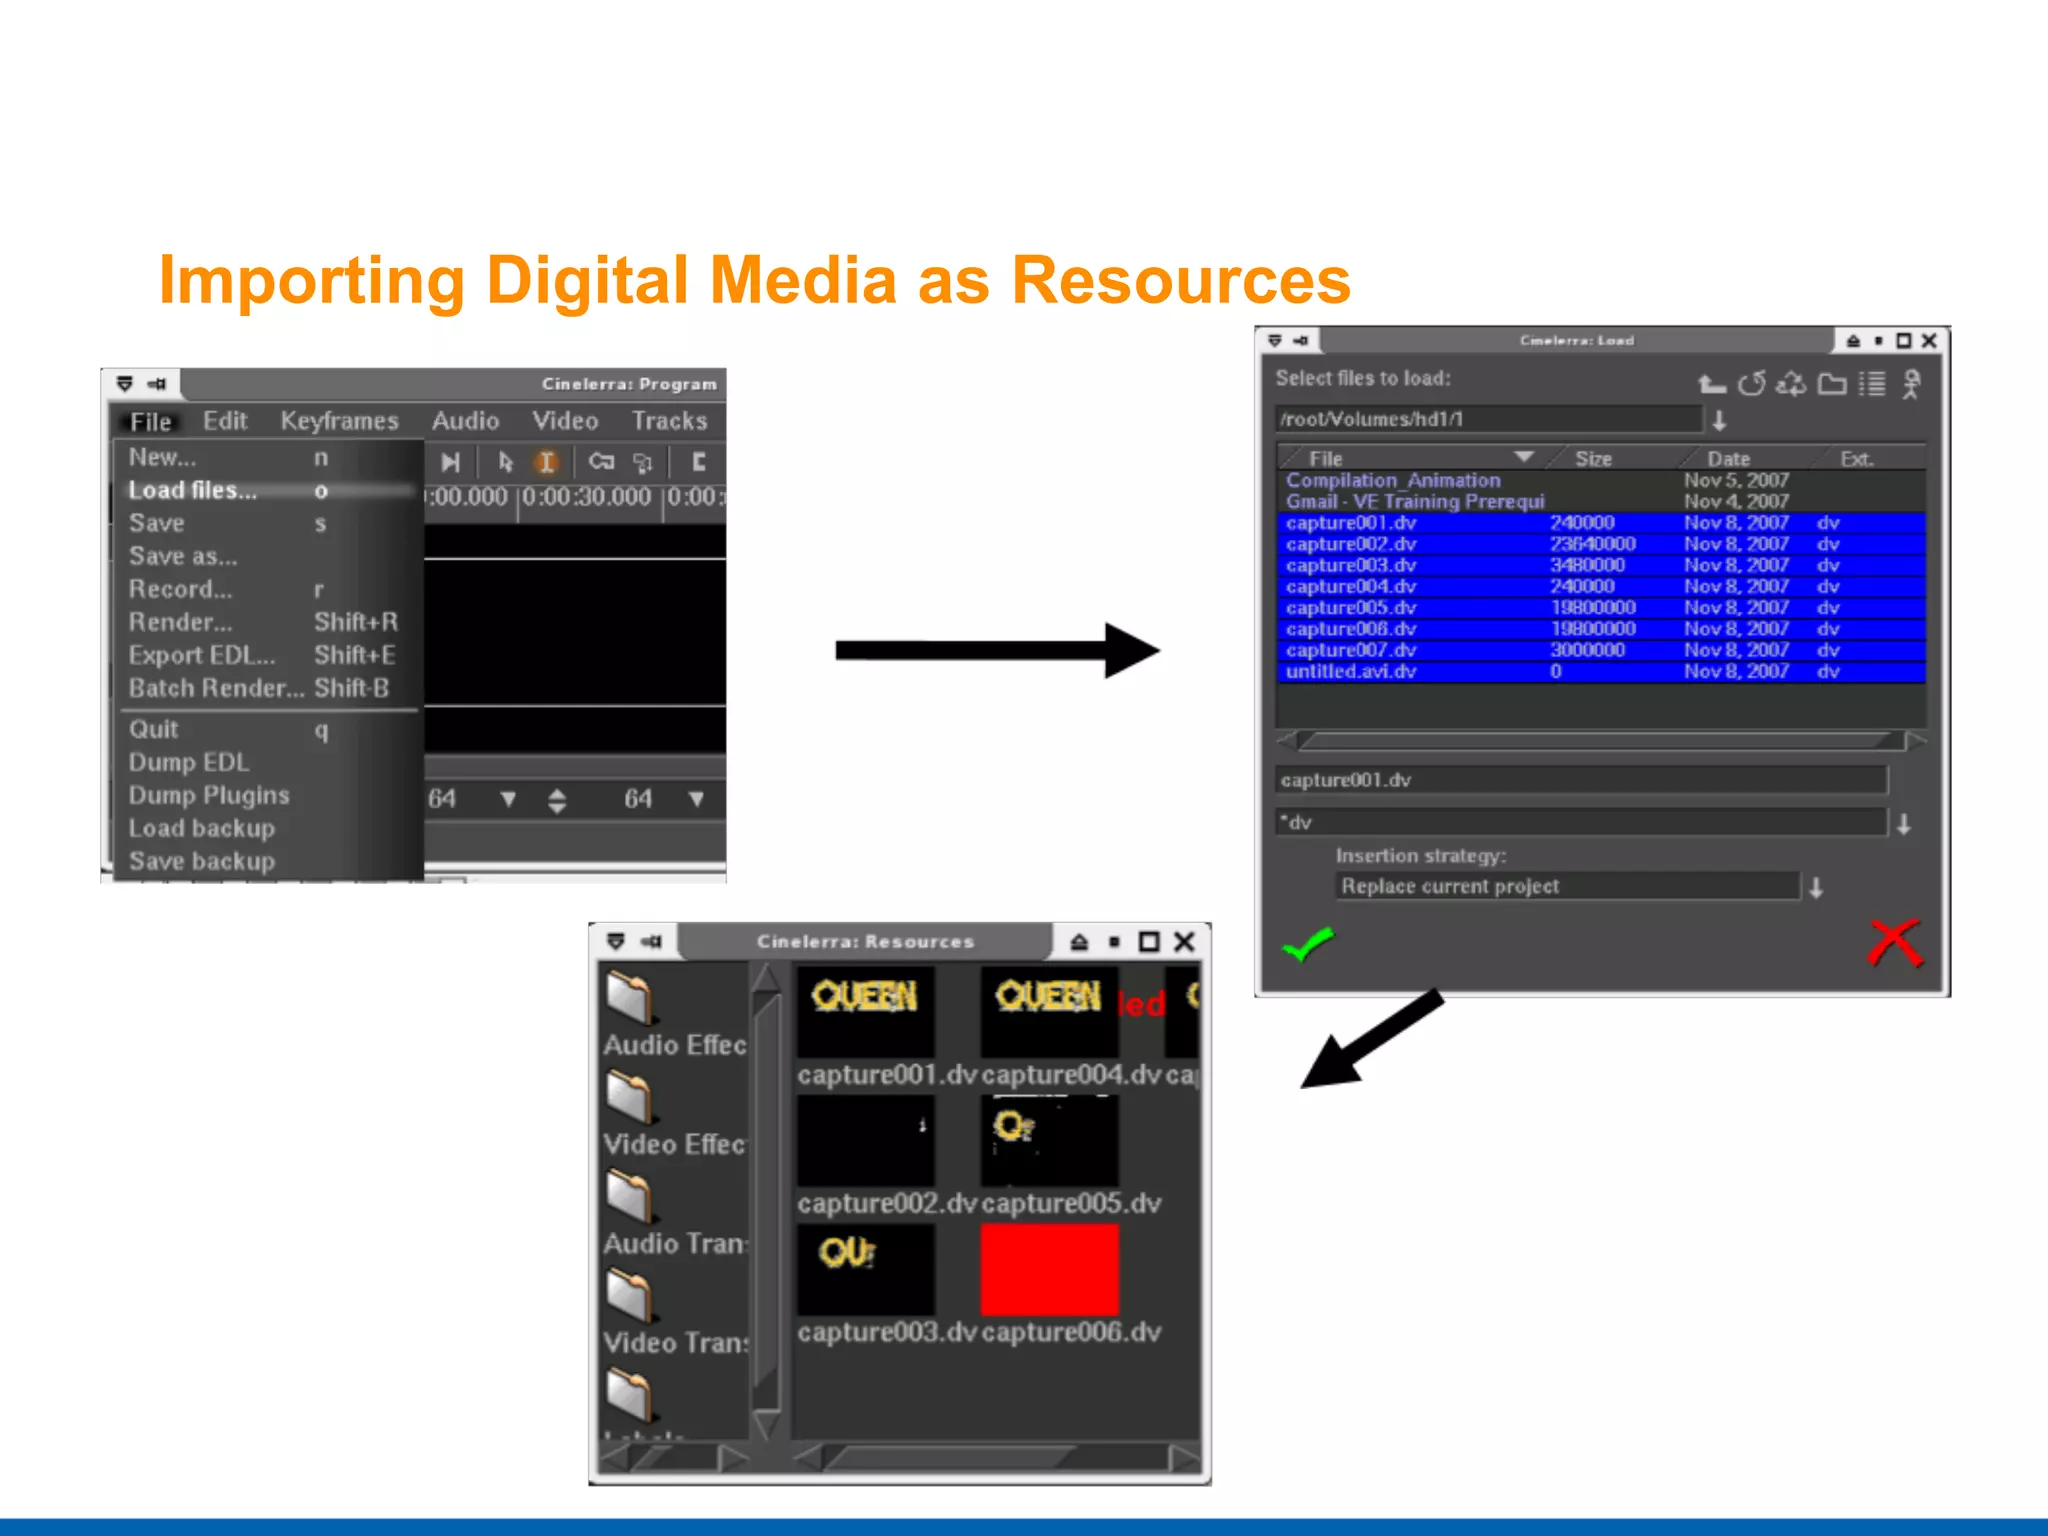
Task: Click the generate keyframes while tweaking icon
Action: pyautogui.click(x=601, y=462)
